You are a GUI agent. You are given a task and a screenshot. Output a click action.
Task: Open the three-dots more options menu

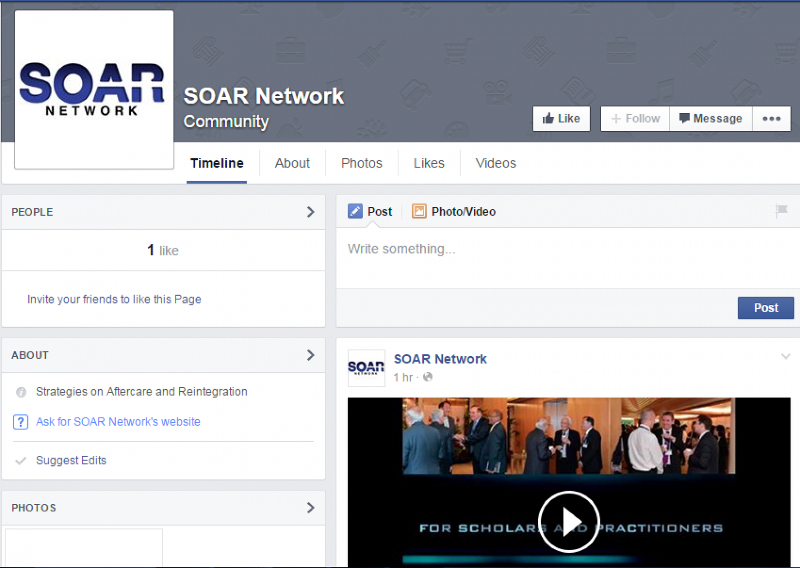771,119
